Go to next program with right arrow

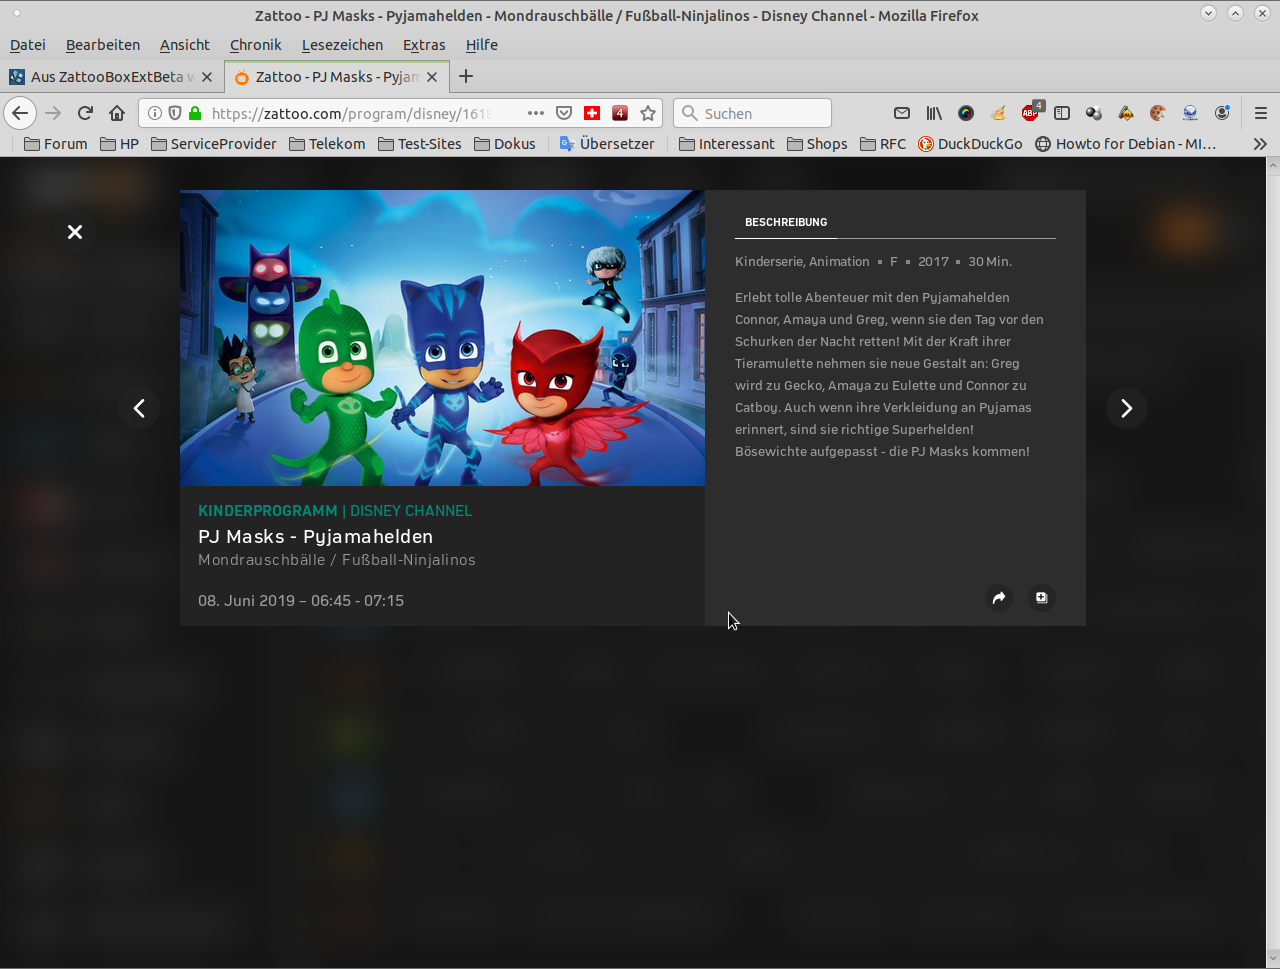coord(1126,408)
